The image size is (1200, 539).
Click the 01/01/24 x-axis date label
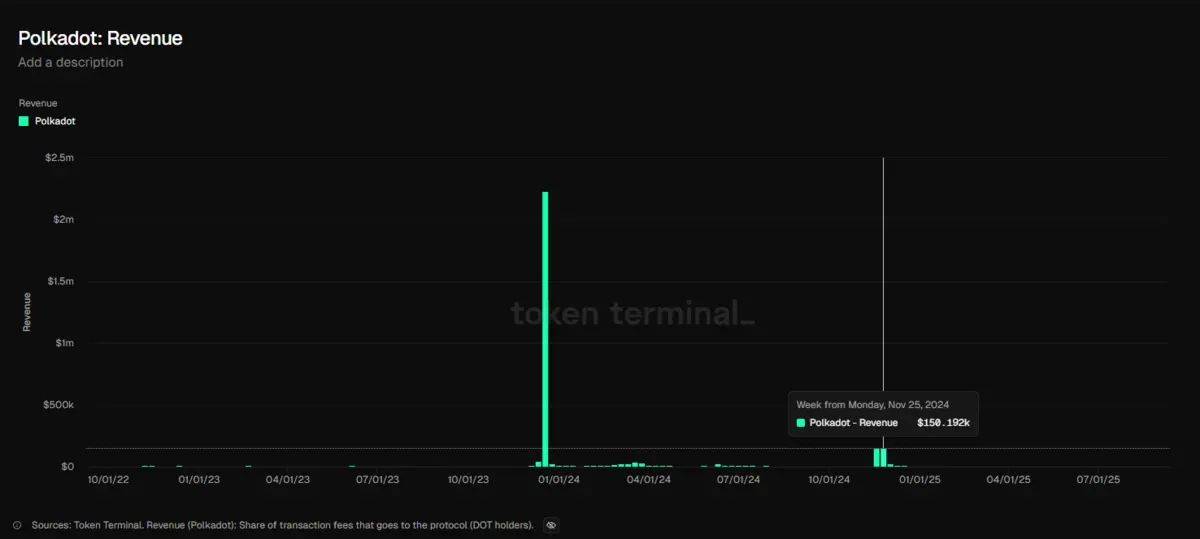559,480
